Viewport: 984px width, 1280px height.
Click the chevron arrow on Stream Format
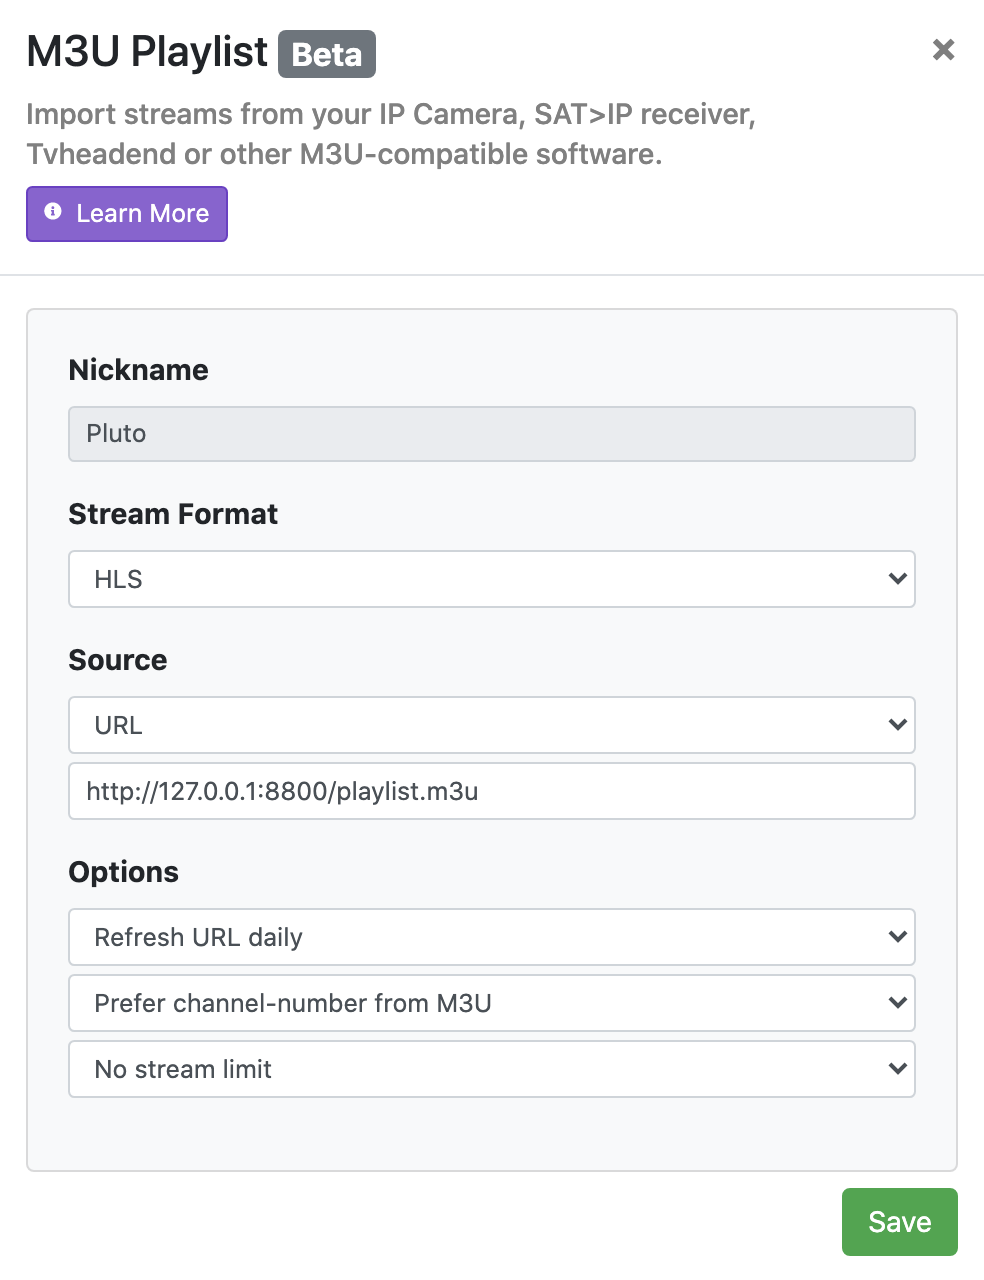(x=897, y=579)
